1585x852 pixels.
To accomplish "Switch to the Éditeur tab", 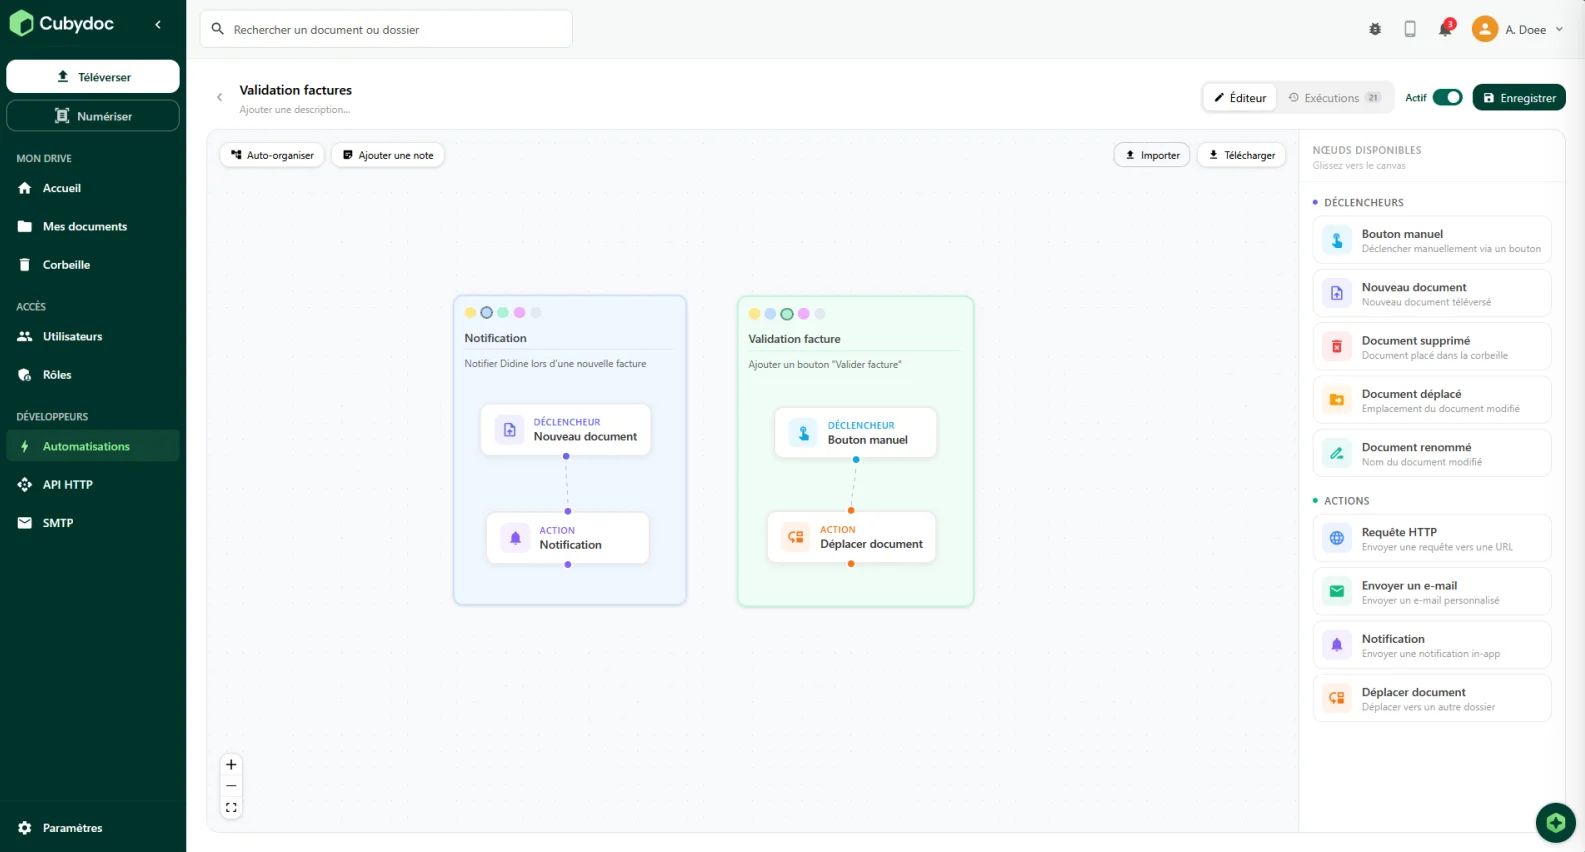I will click(x=1240, y=97).
